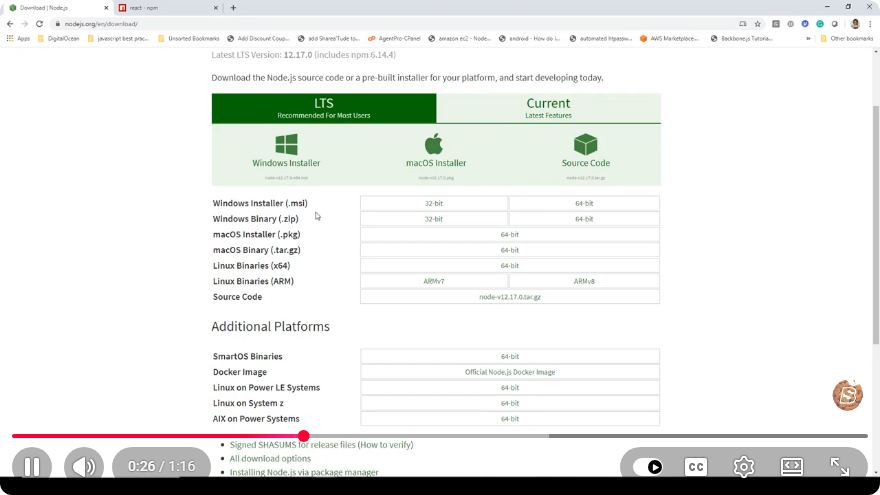Enter fullscreen video mode

click(x=840, y=466)
